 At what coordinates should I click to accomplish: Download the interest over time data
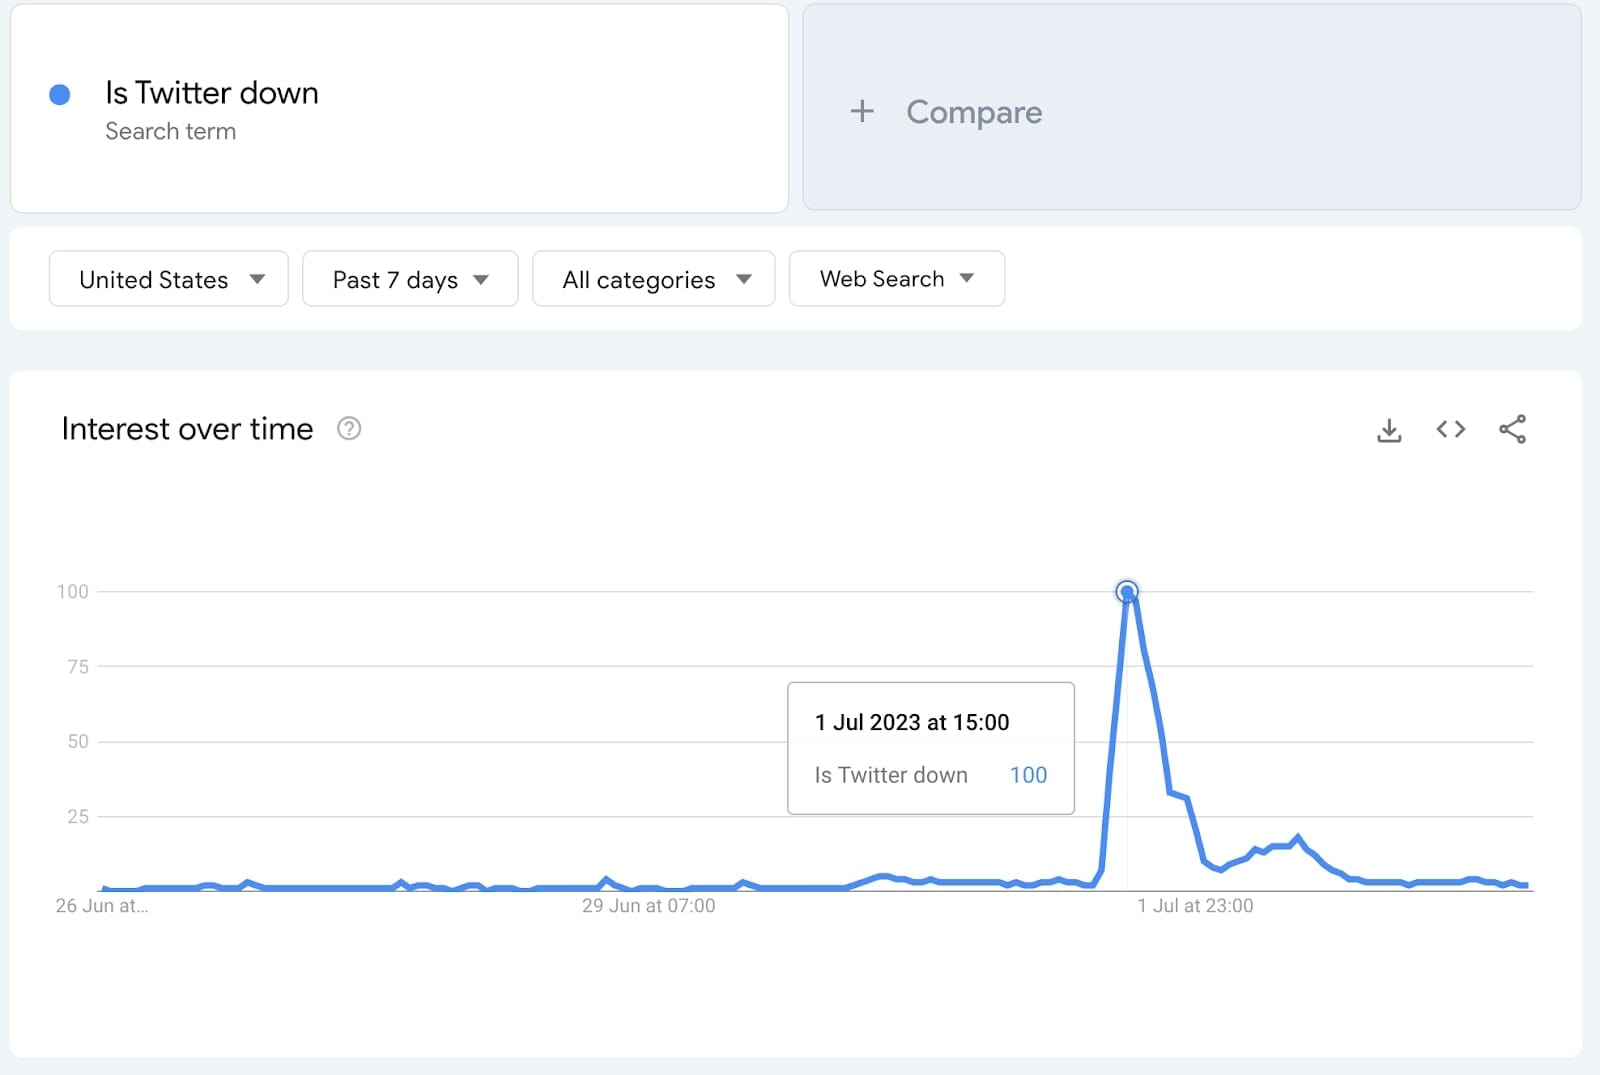(x=1389, y=430)
